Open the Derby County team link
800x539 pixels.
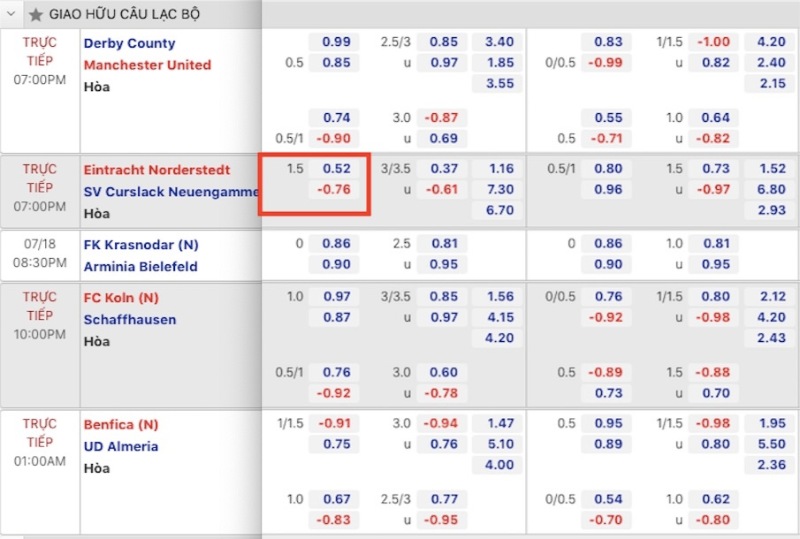coord(129,43)
